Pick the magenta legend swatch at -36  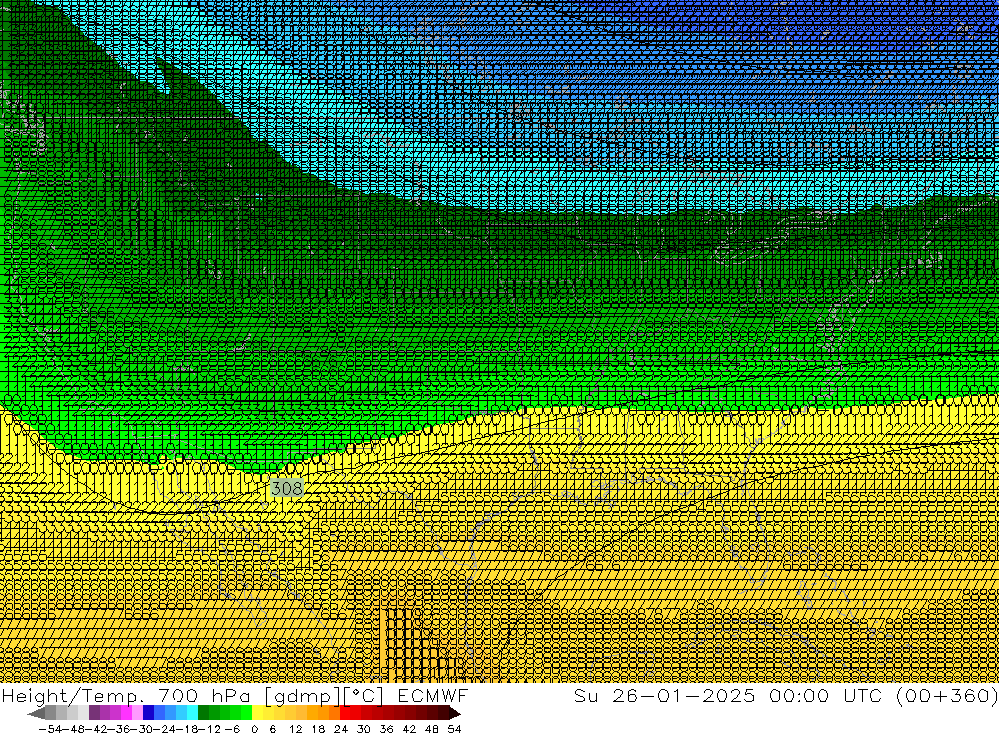pos(126,713)
